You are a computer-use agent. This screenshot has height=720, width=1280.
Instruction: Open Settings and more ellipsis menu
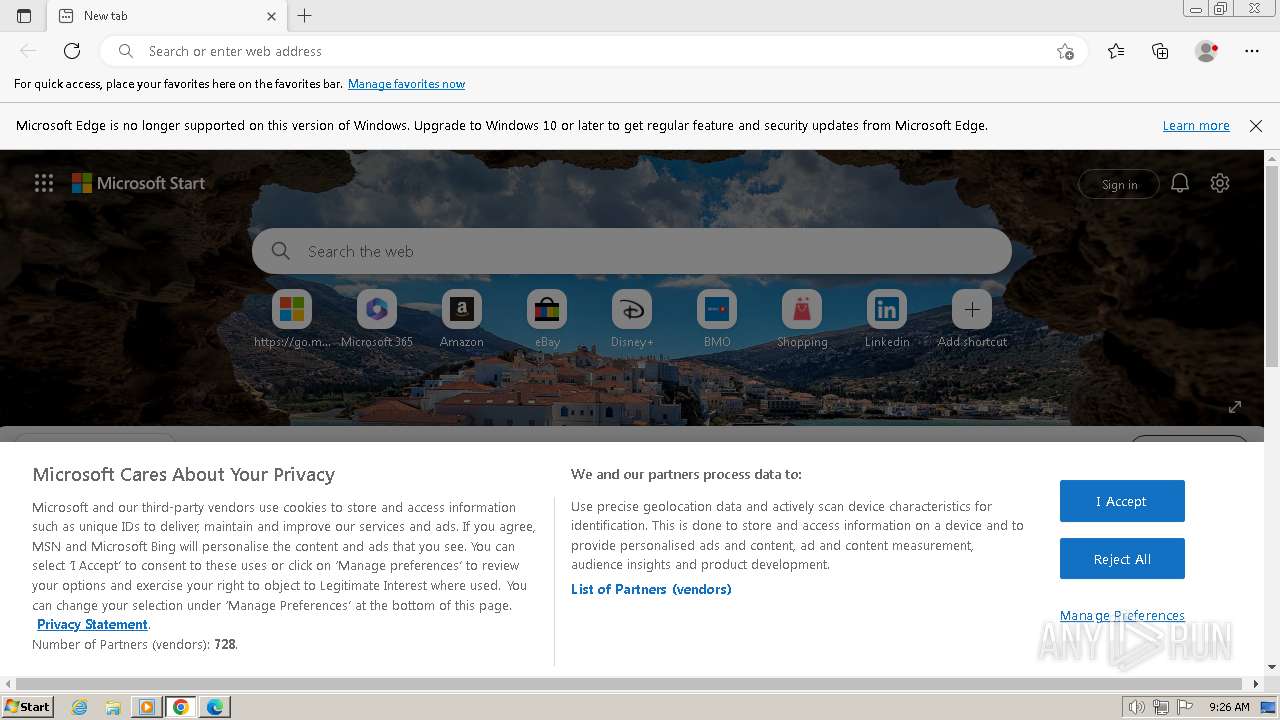coord(1251,51)
